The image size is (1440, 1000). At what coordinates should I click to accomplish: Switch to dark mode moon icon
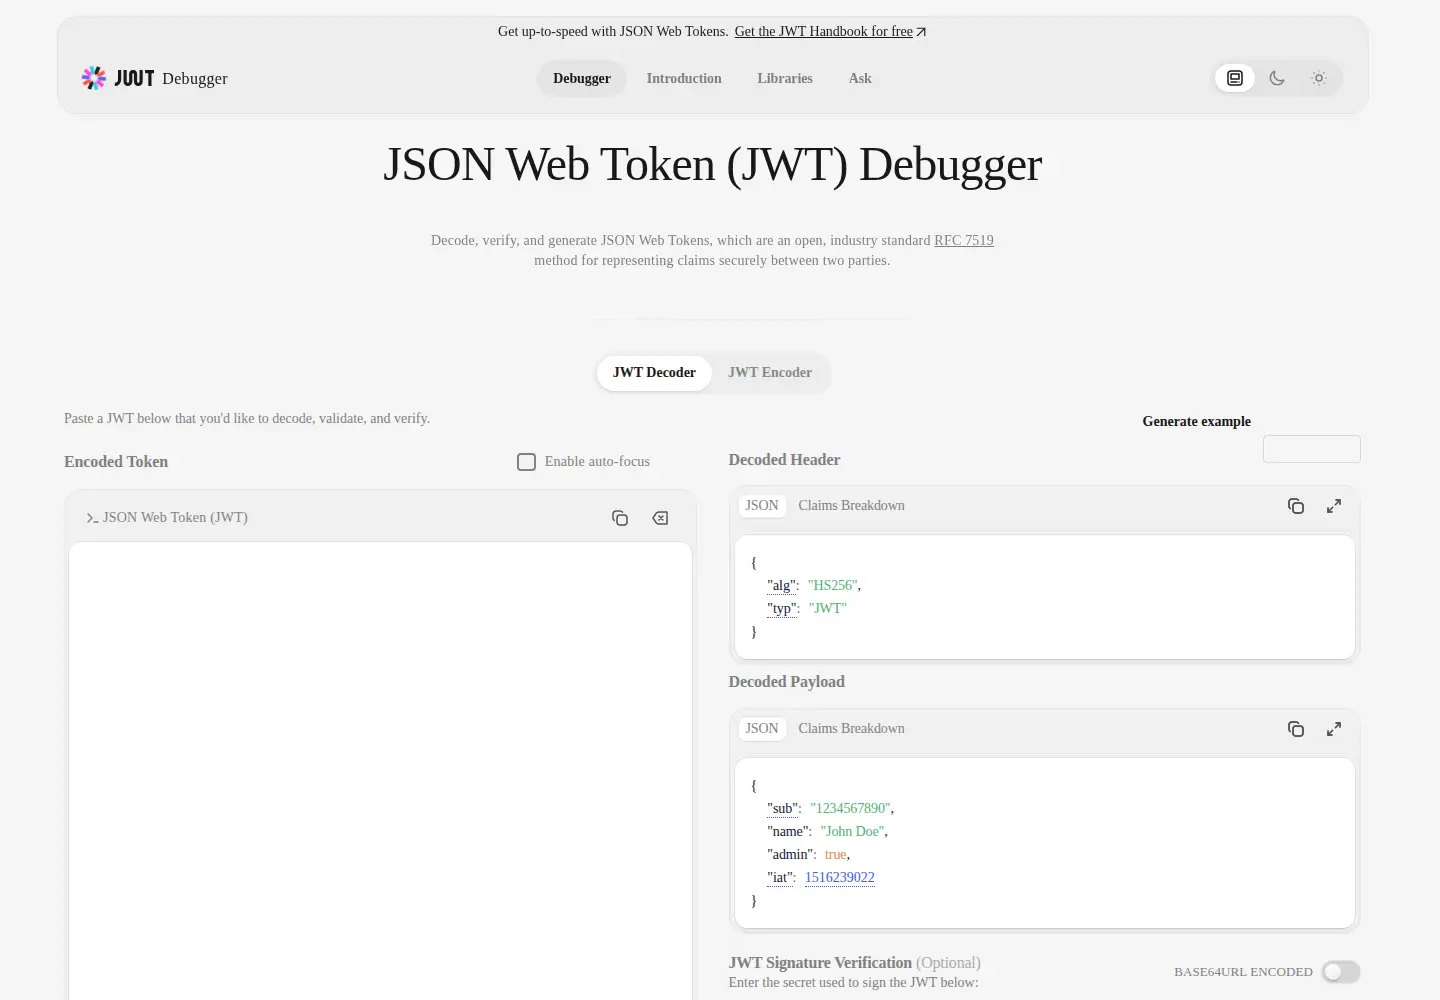[1277, 78]
